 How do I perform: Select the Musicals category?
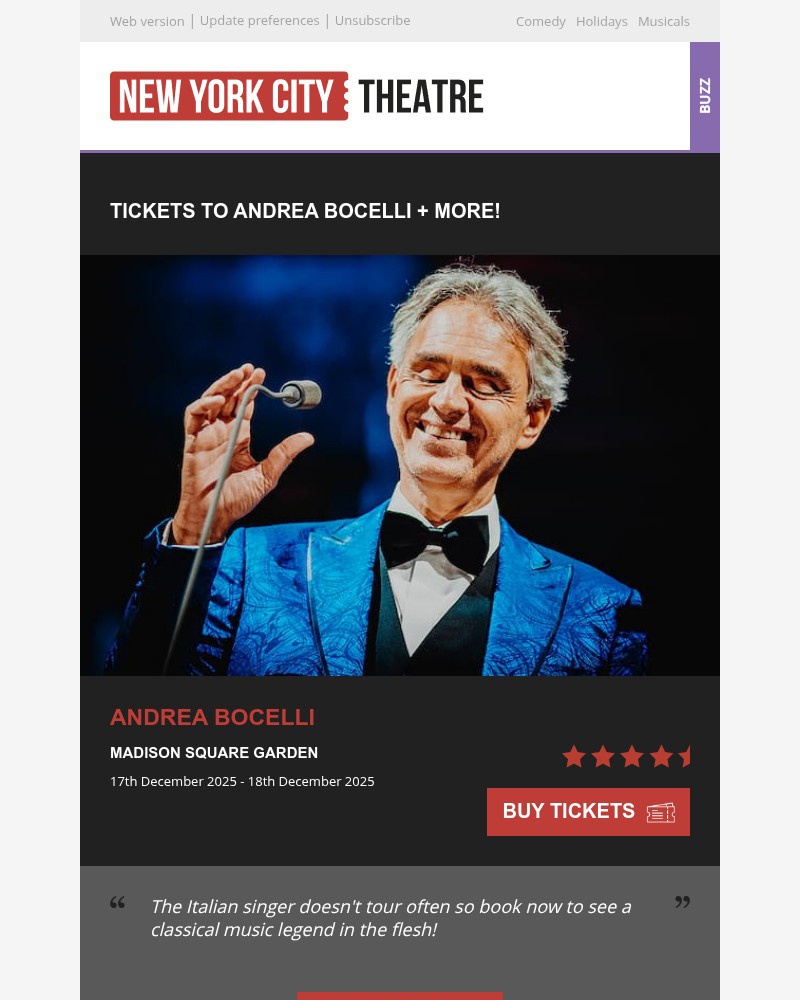coord(663,21)
